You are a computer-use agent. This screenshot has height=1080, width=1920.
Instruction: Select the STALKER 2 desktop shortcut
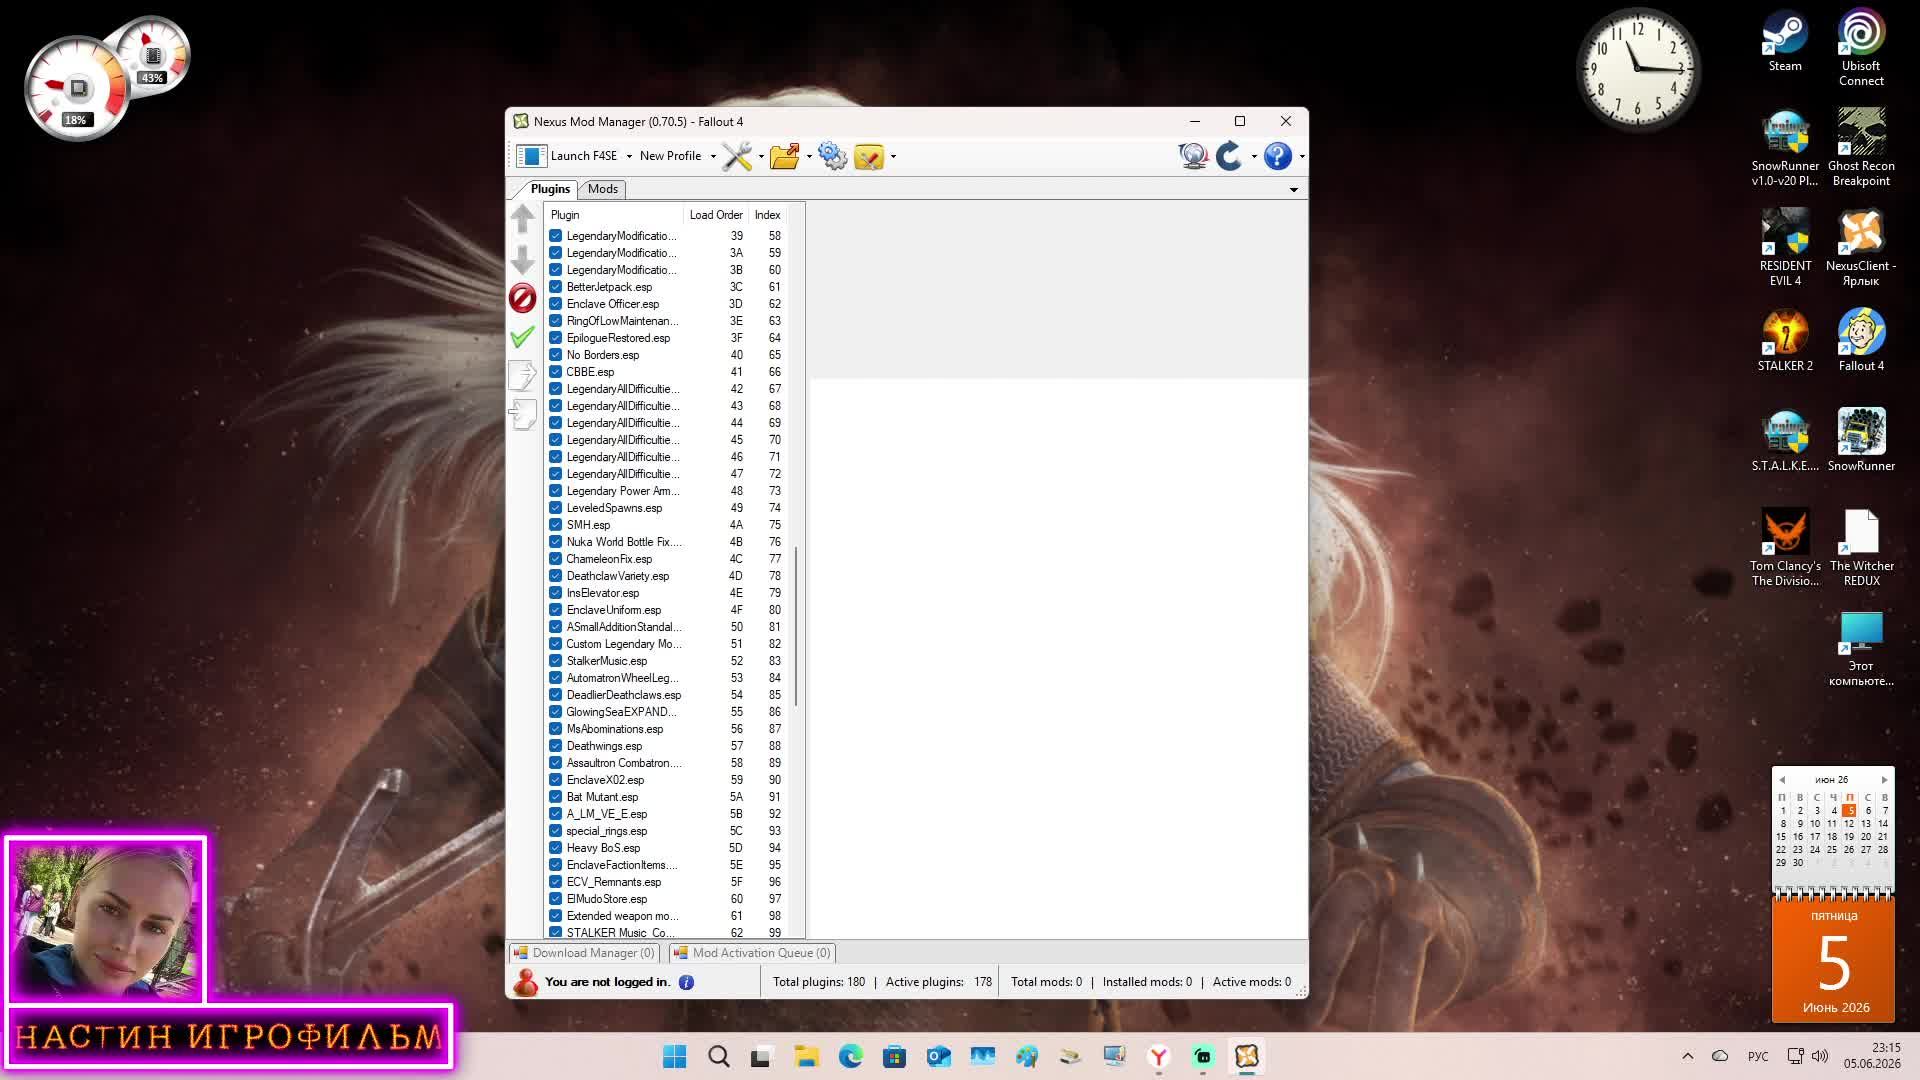(1785, 340)
